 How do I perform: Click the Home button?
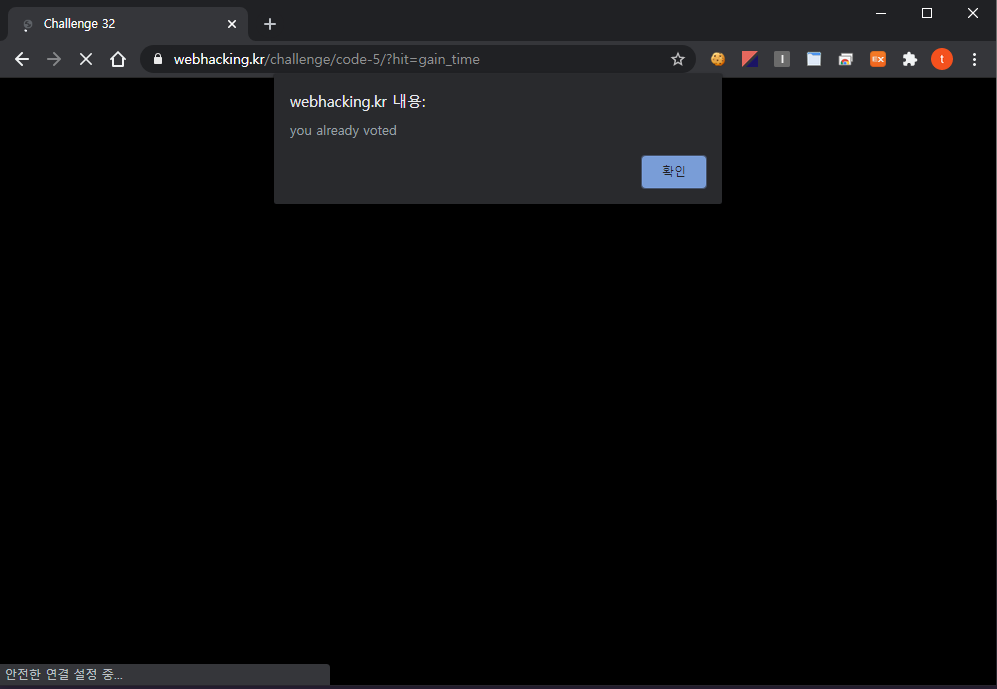117,59
